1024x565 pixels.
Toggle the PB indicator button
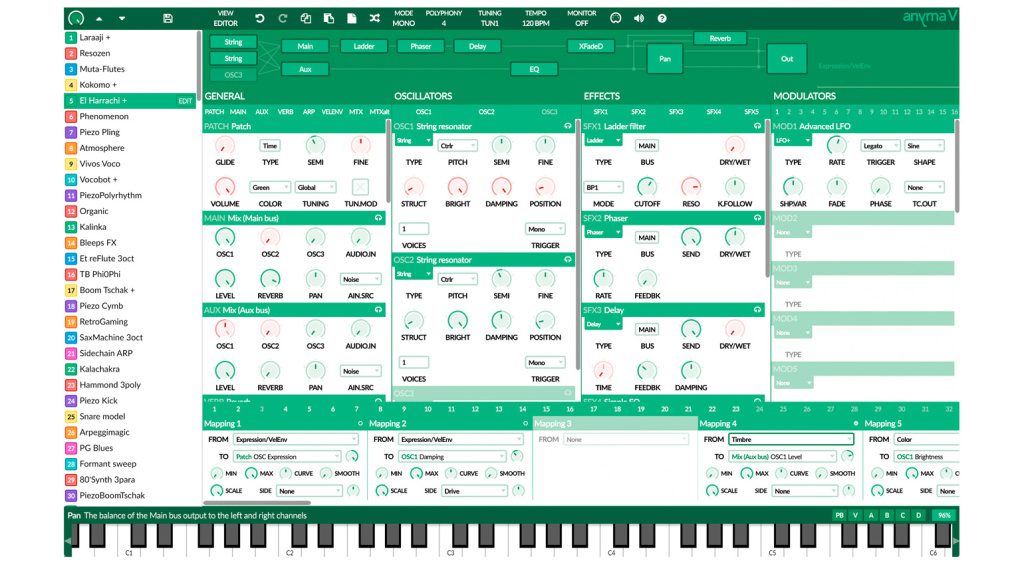pyautogui.click(x=839, y=515)
